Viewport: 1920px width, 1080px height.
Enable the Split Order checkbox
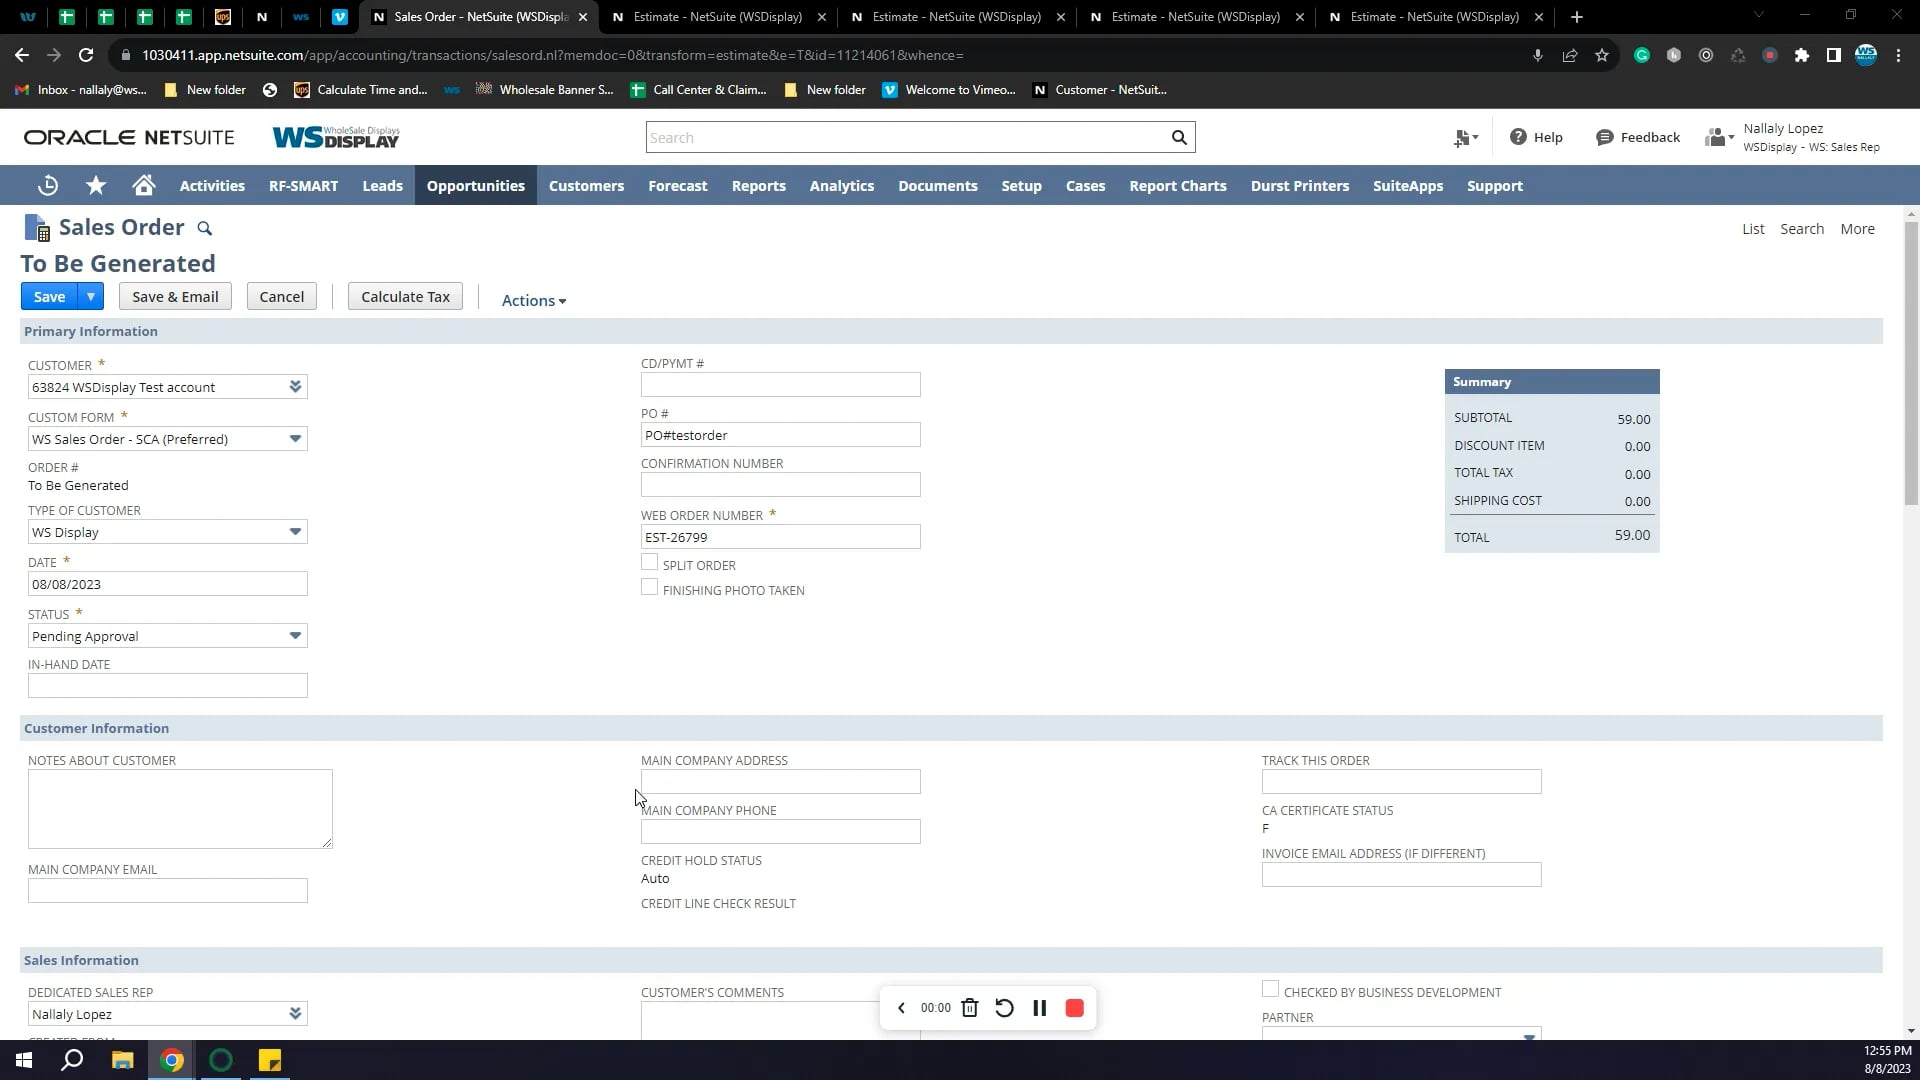(x=650, y=563)
